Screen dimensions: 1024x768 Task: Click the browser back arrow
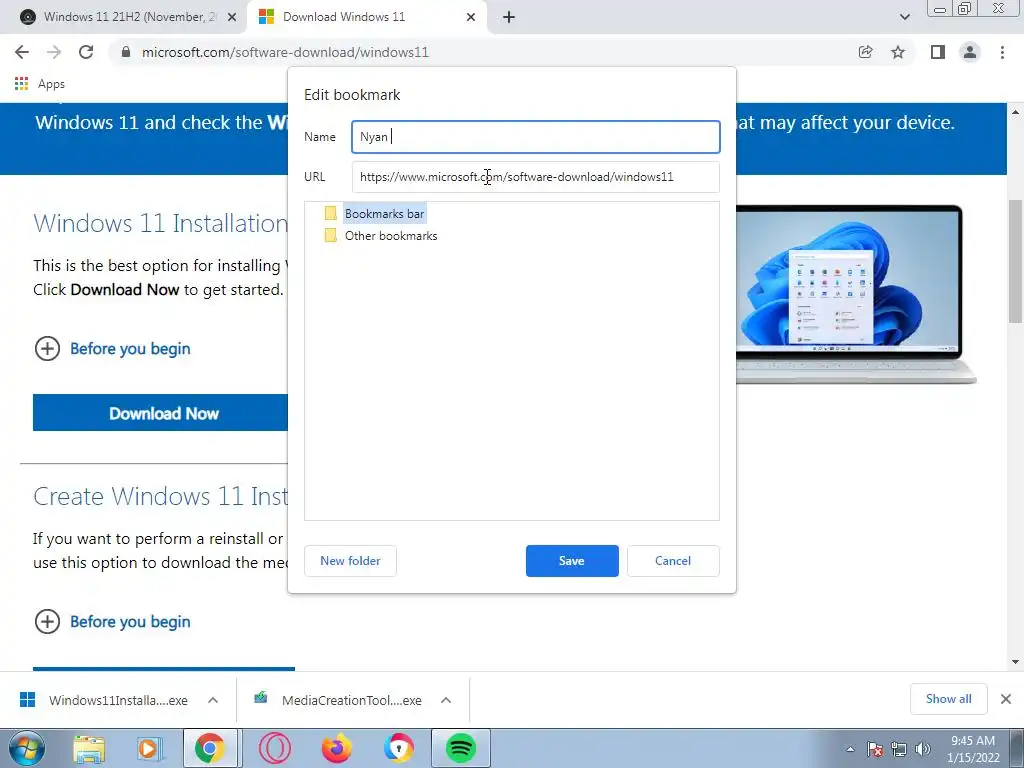pyautogui.click(x=22, y=52)
